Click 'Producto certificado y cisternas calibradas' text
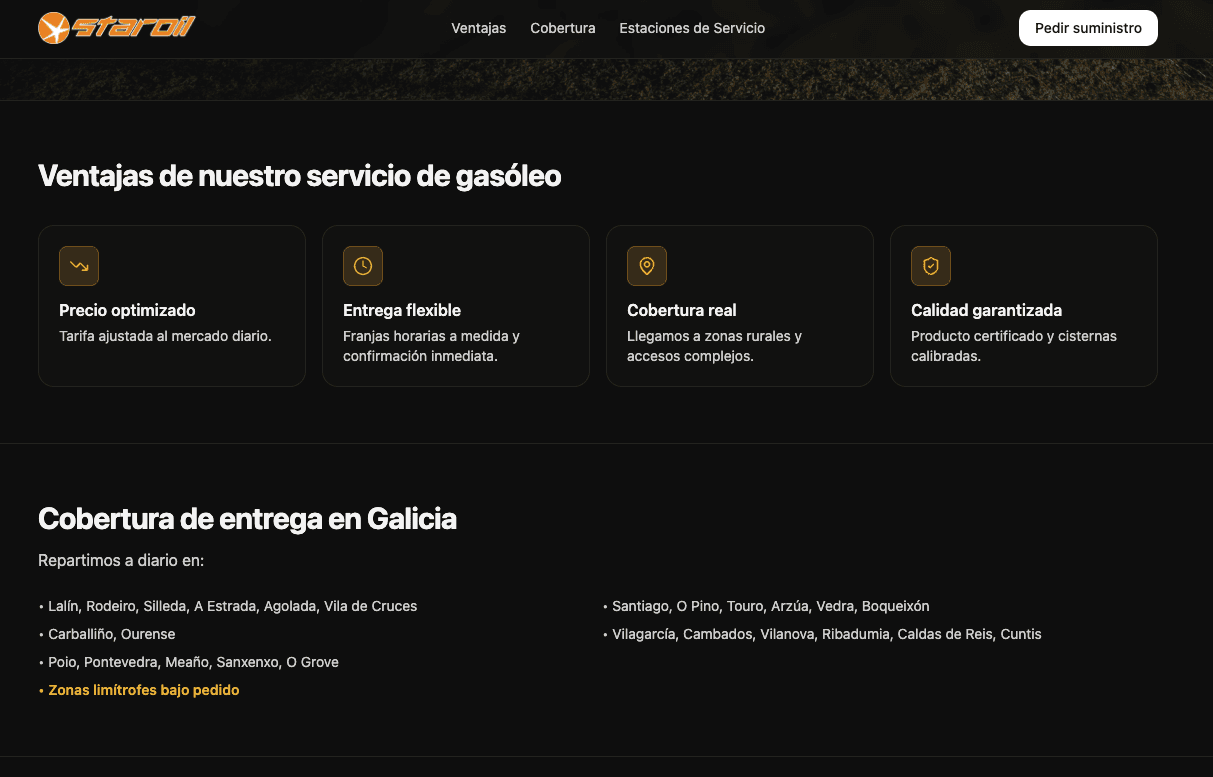Viewport: 1213px width, 777px height. point(1014,346)
